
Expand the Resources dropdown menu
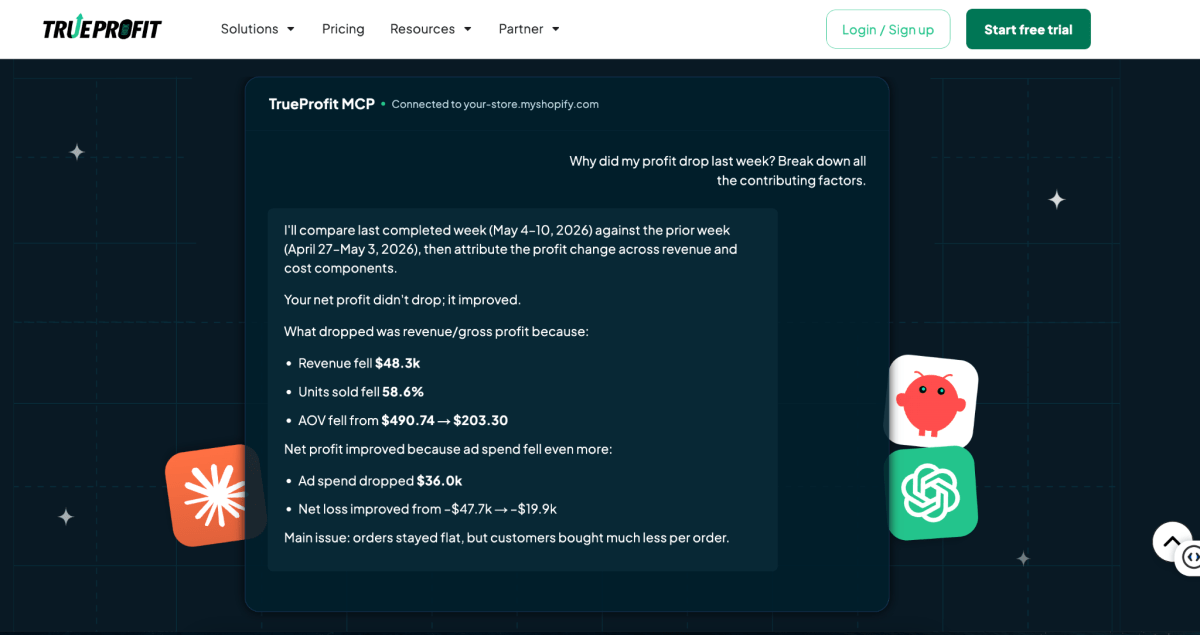(x=430, y=29)
